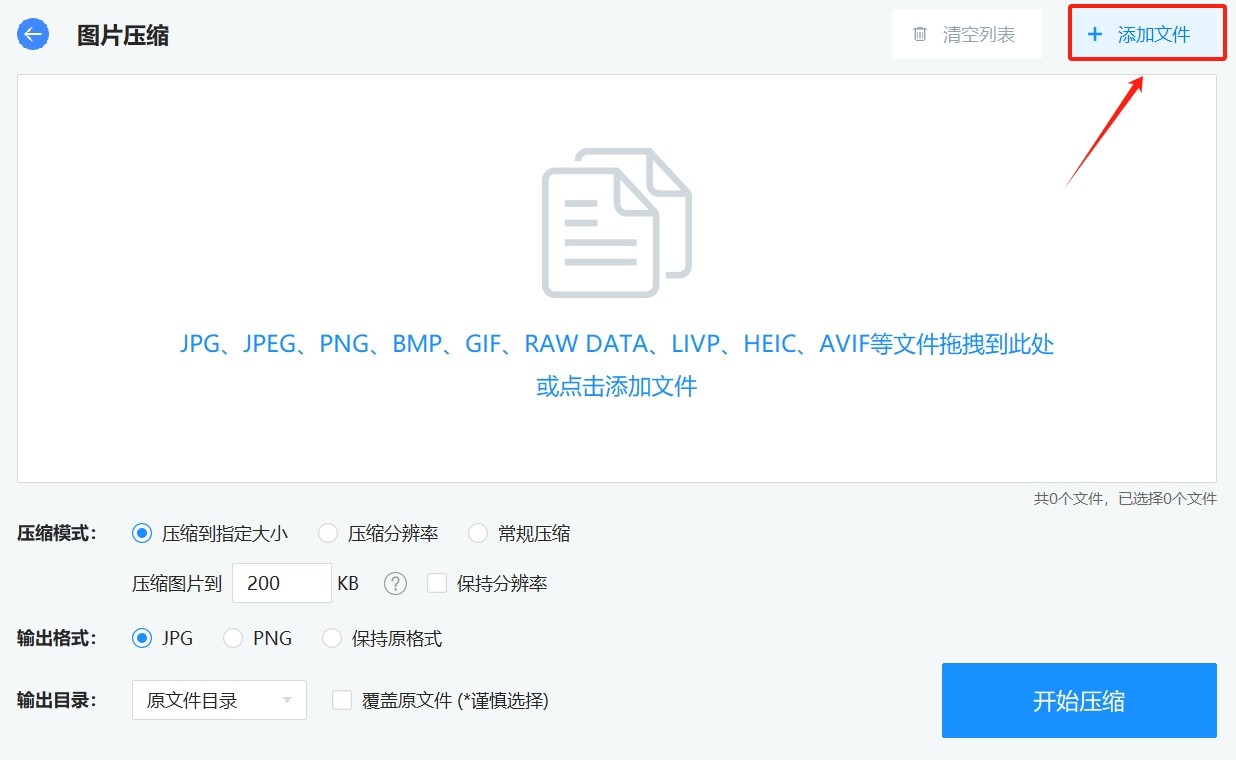This screenshot has width=1236, height=760.
Task: Enable the 保持分辨率 checkbox
Action: tap(437, 584)
